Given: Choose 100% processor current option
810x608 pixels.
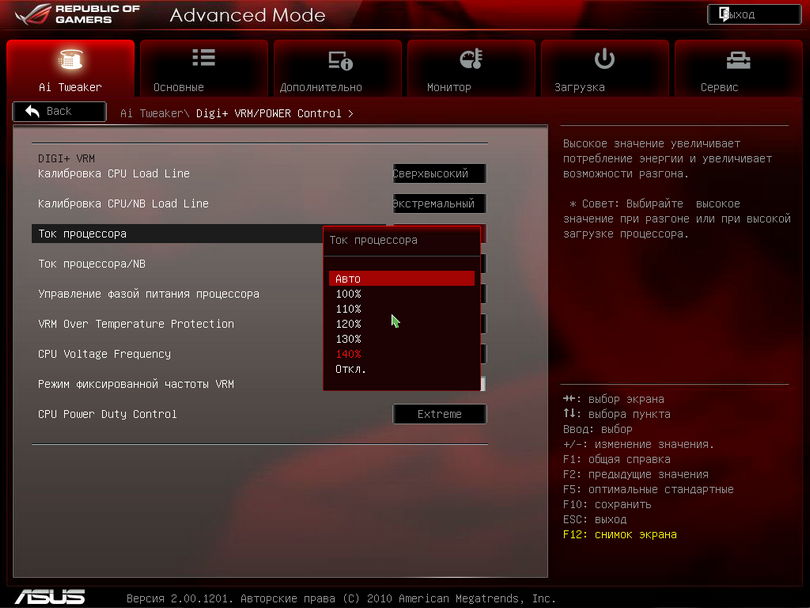Looking at the screenshot, I should [349, 294].
